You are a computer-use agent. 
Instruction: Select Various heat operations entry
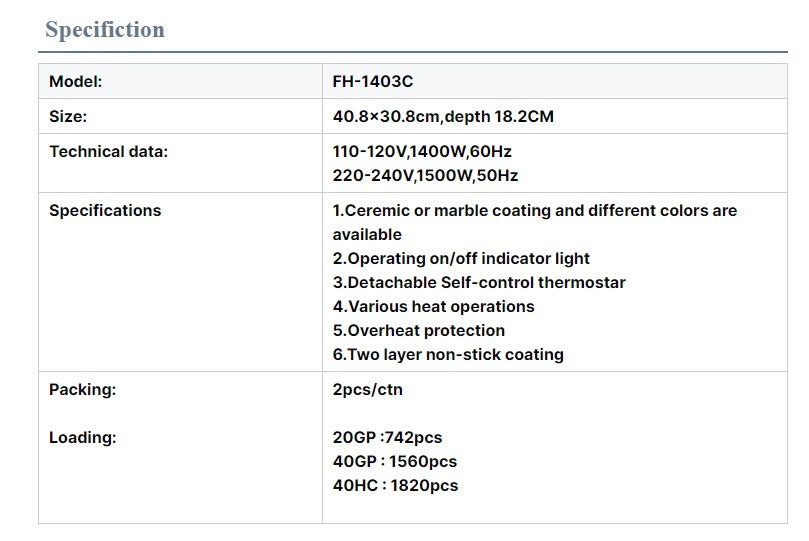(x=433, y=306)
